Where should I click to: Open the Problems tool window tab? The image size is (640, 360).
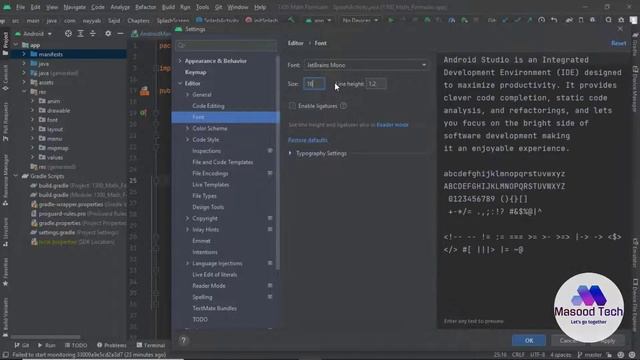112,345
